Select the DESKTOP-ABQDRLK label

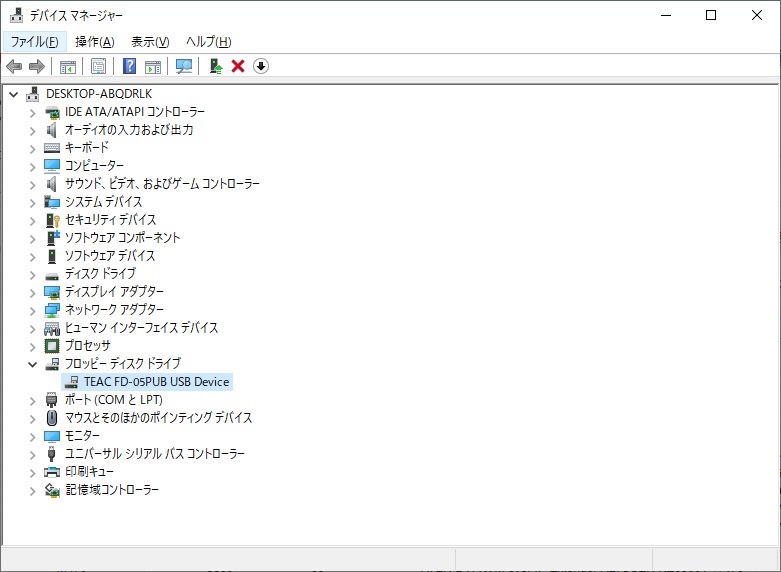pos(99,94)
